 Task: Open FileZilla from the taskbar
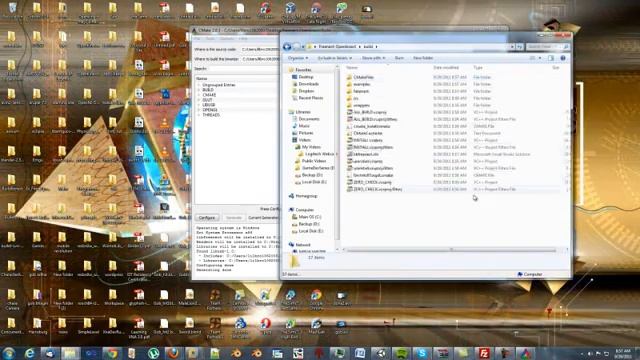(484, 353)
